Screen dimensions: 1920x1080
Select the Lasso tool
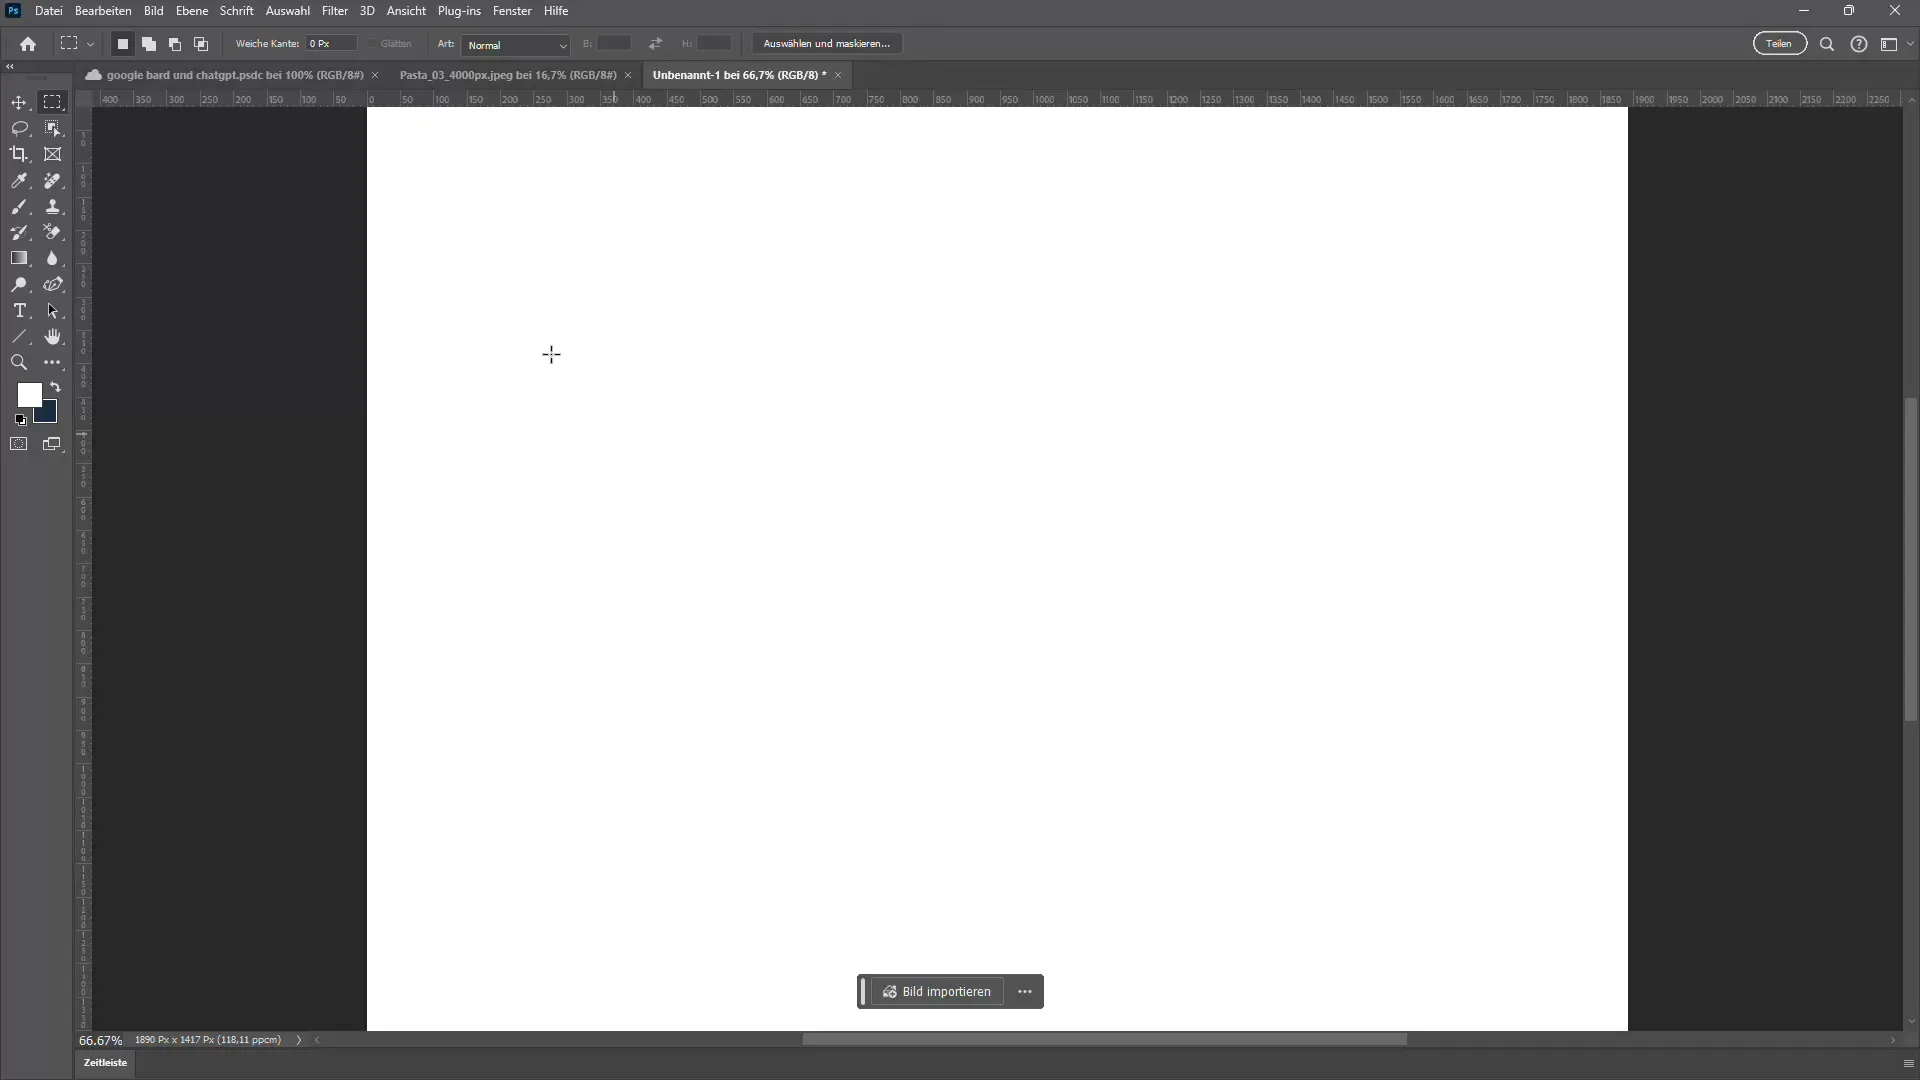click(20, 128)
